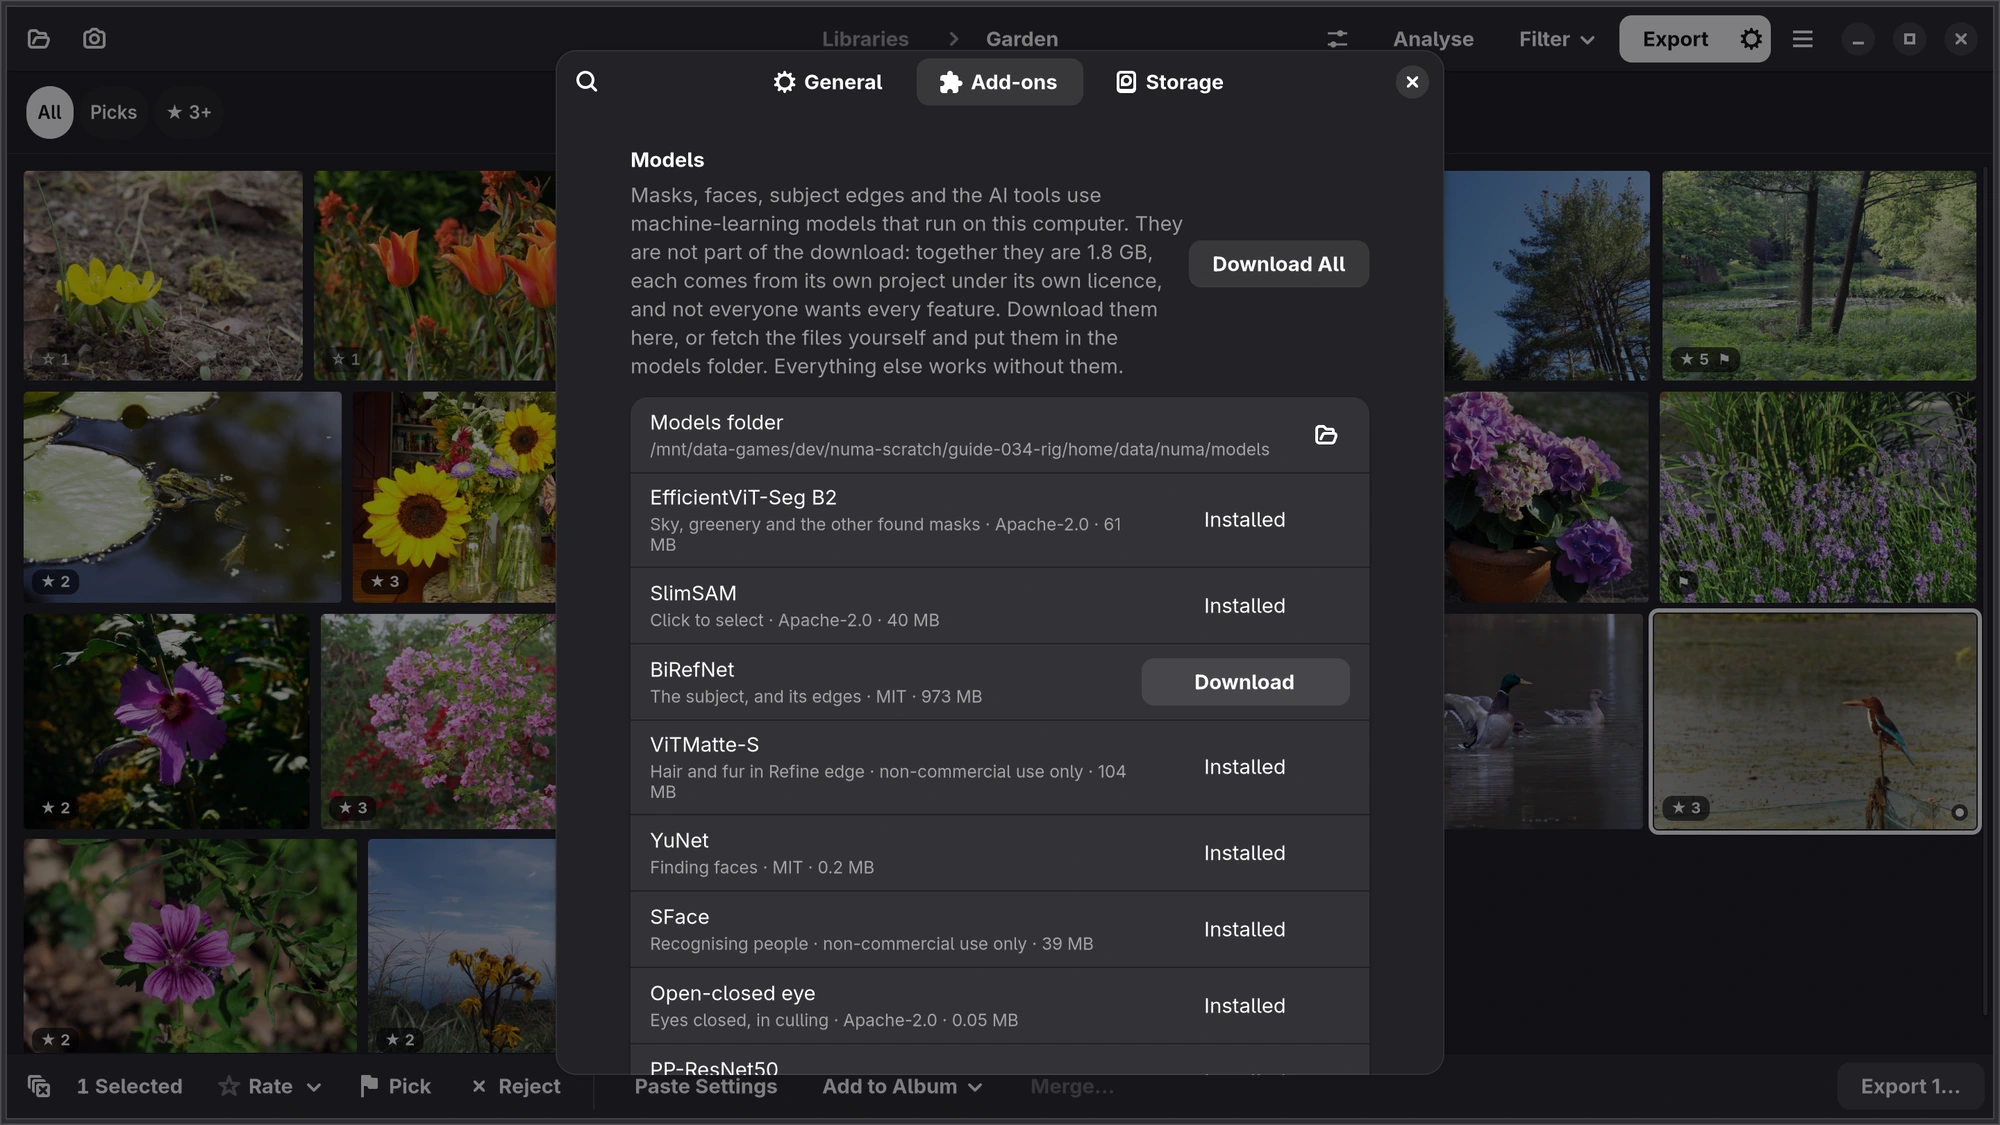
Task: Click the SFace model row title
Action: [x=679, y=917]
